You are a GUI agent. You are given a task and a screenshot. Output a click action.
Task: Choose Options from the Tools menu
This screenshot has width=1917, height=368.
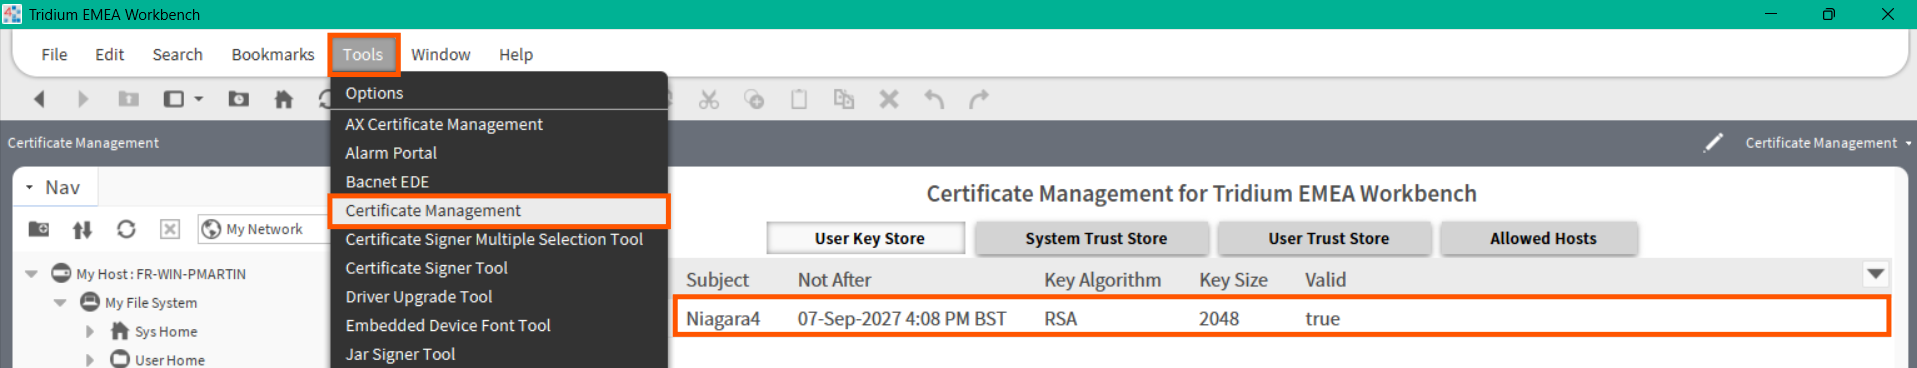click(499, 93)
